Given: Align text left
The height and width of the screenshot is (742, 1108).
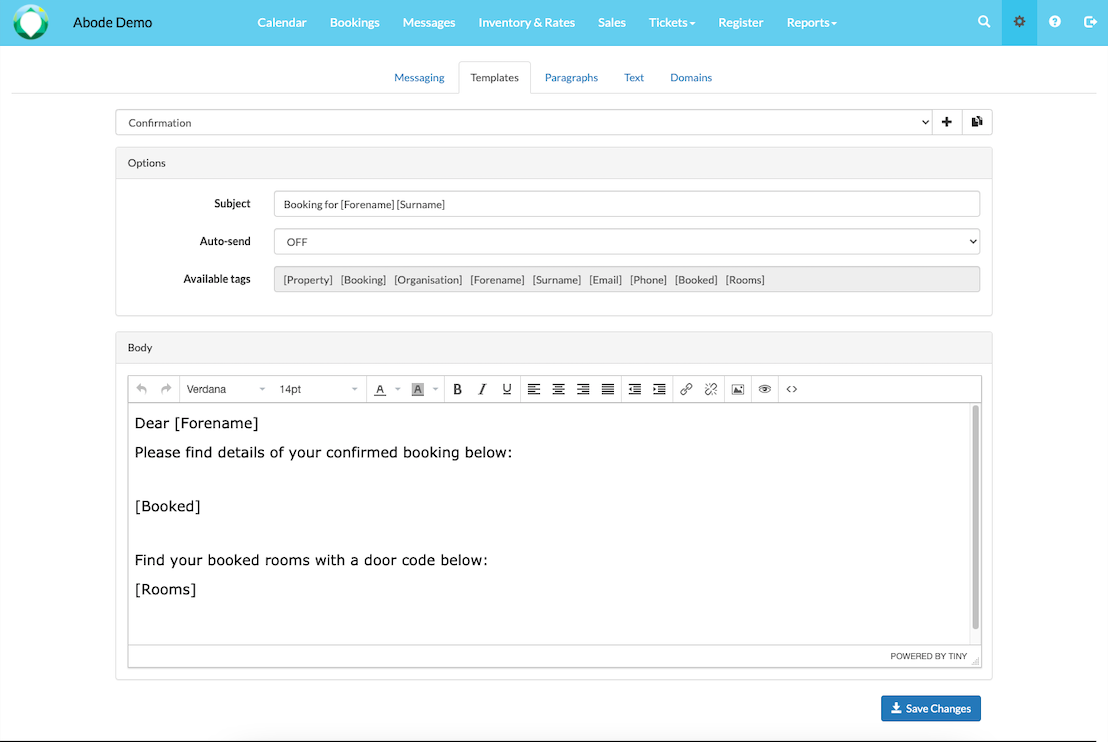Looking at the screenshot, I should (x=534, y=389).
